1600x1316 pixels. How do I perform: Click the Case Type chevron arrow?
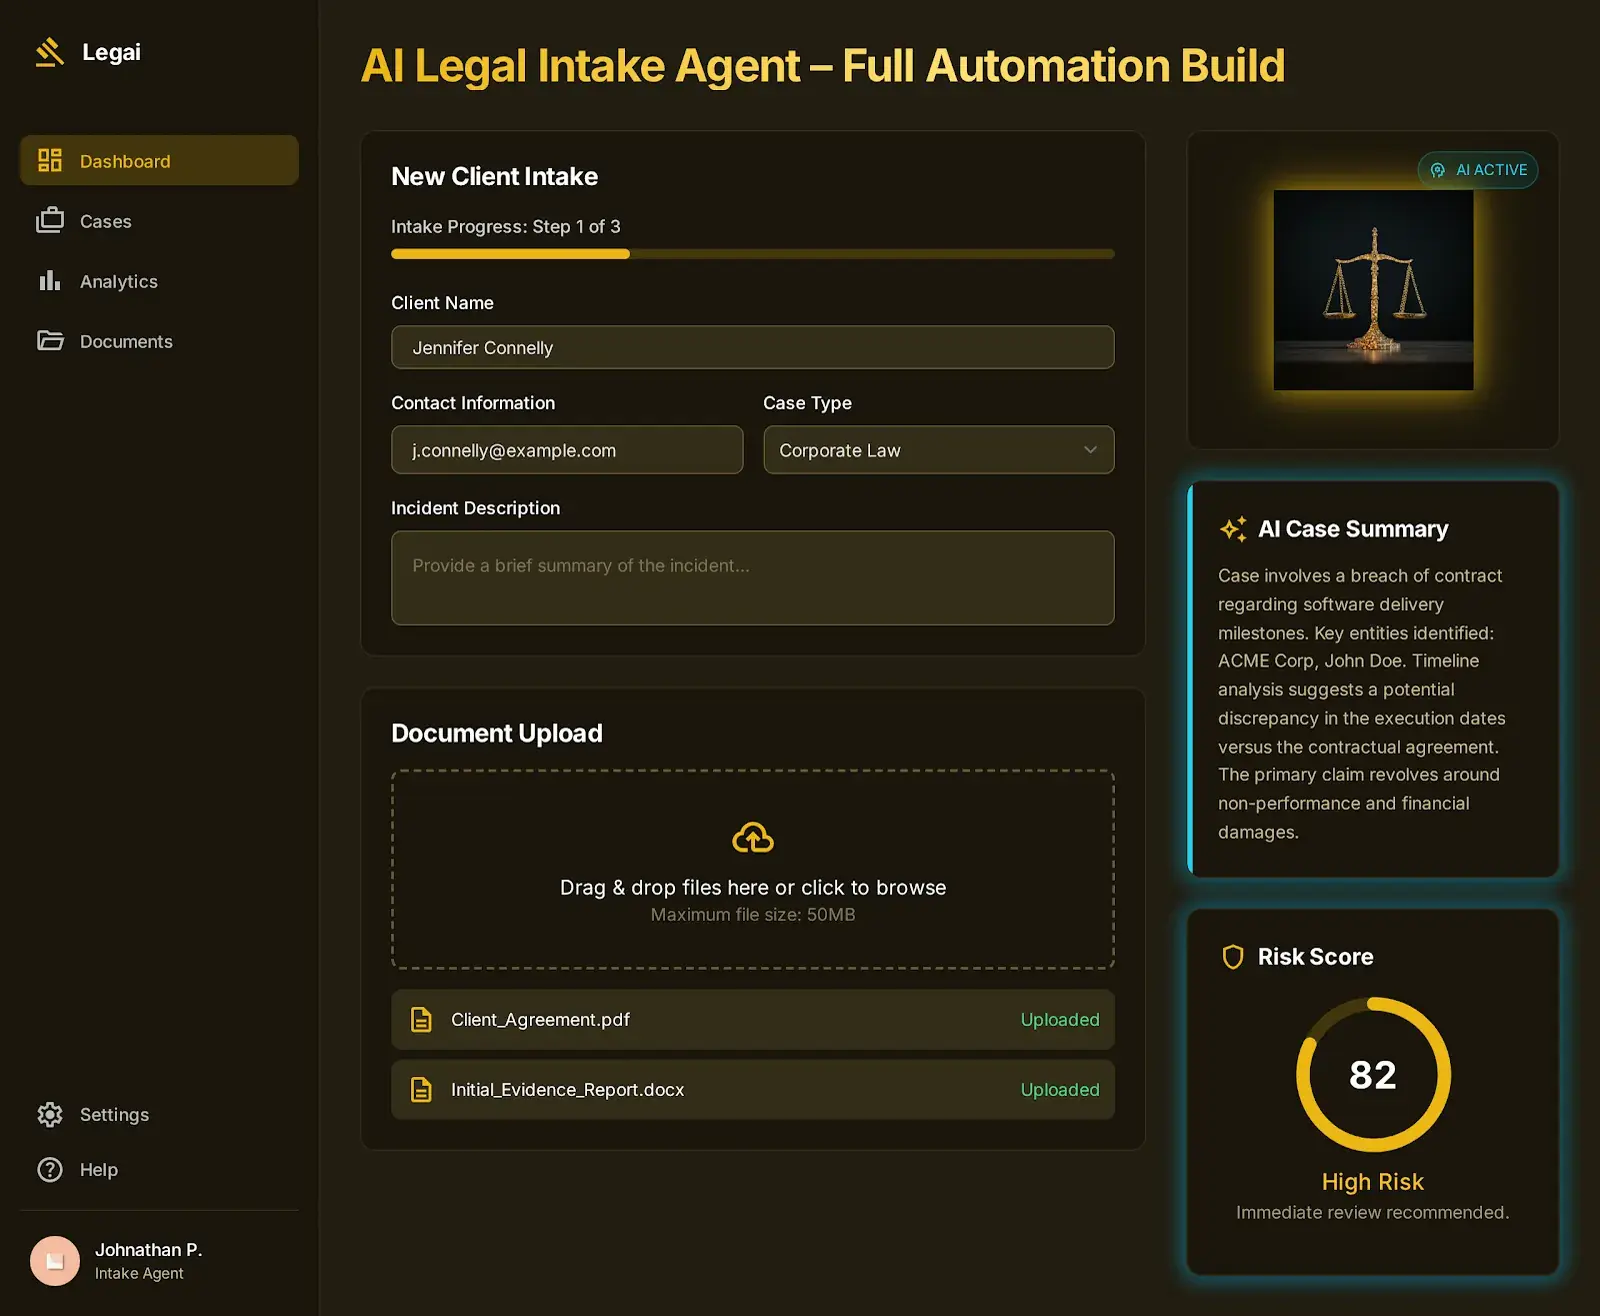(x=1090, y=450)
